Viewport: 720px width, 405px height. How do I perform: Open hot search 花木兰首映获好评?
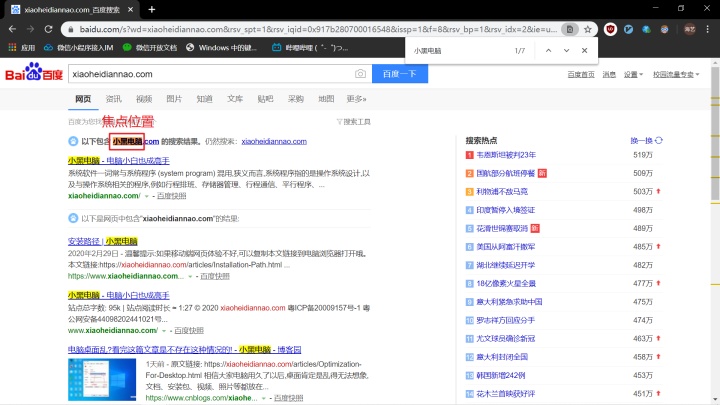[506, 394]
